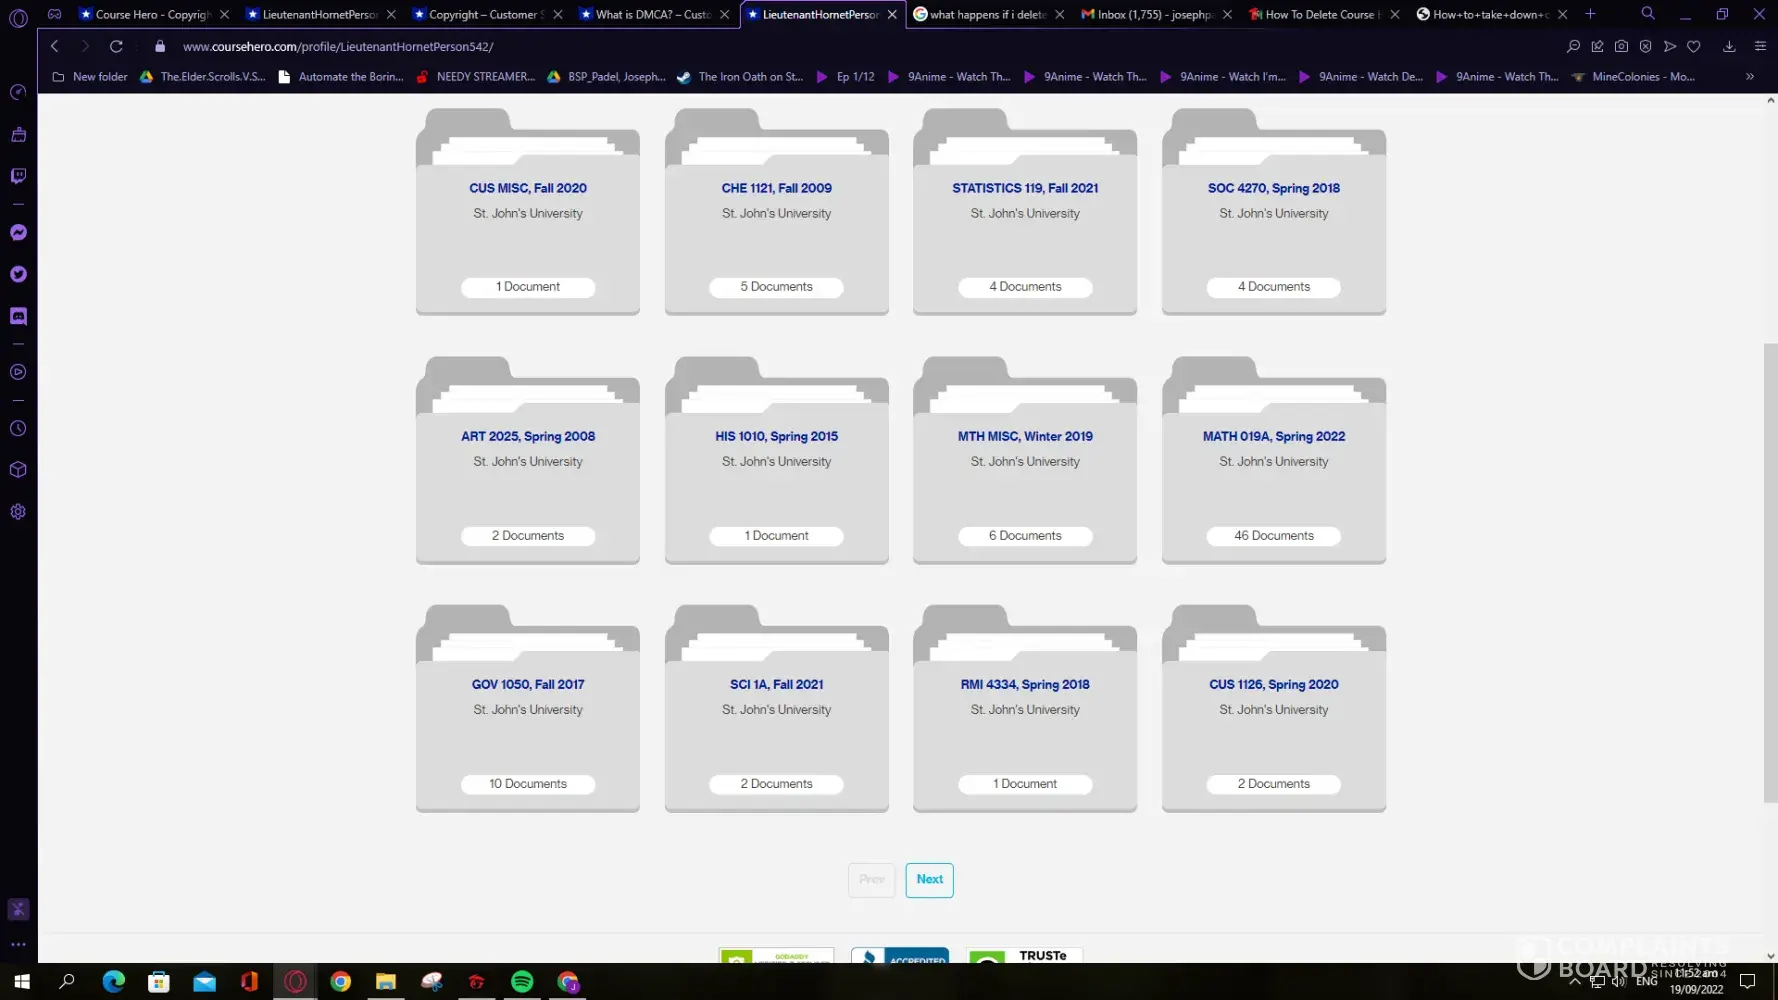Expand hidden system tray icons
Screen dimensions: 1778x1000
pyautogui.click(x=1574, y=982)
